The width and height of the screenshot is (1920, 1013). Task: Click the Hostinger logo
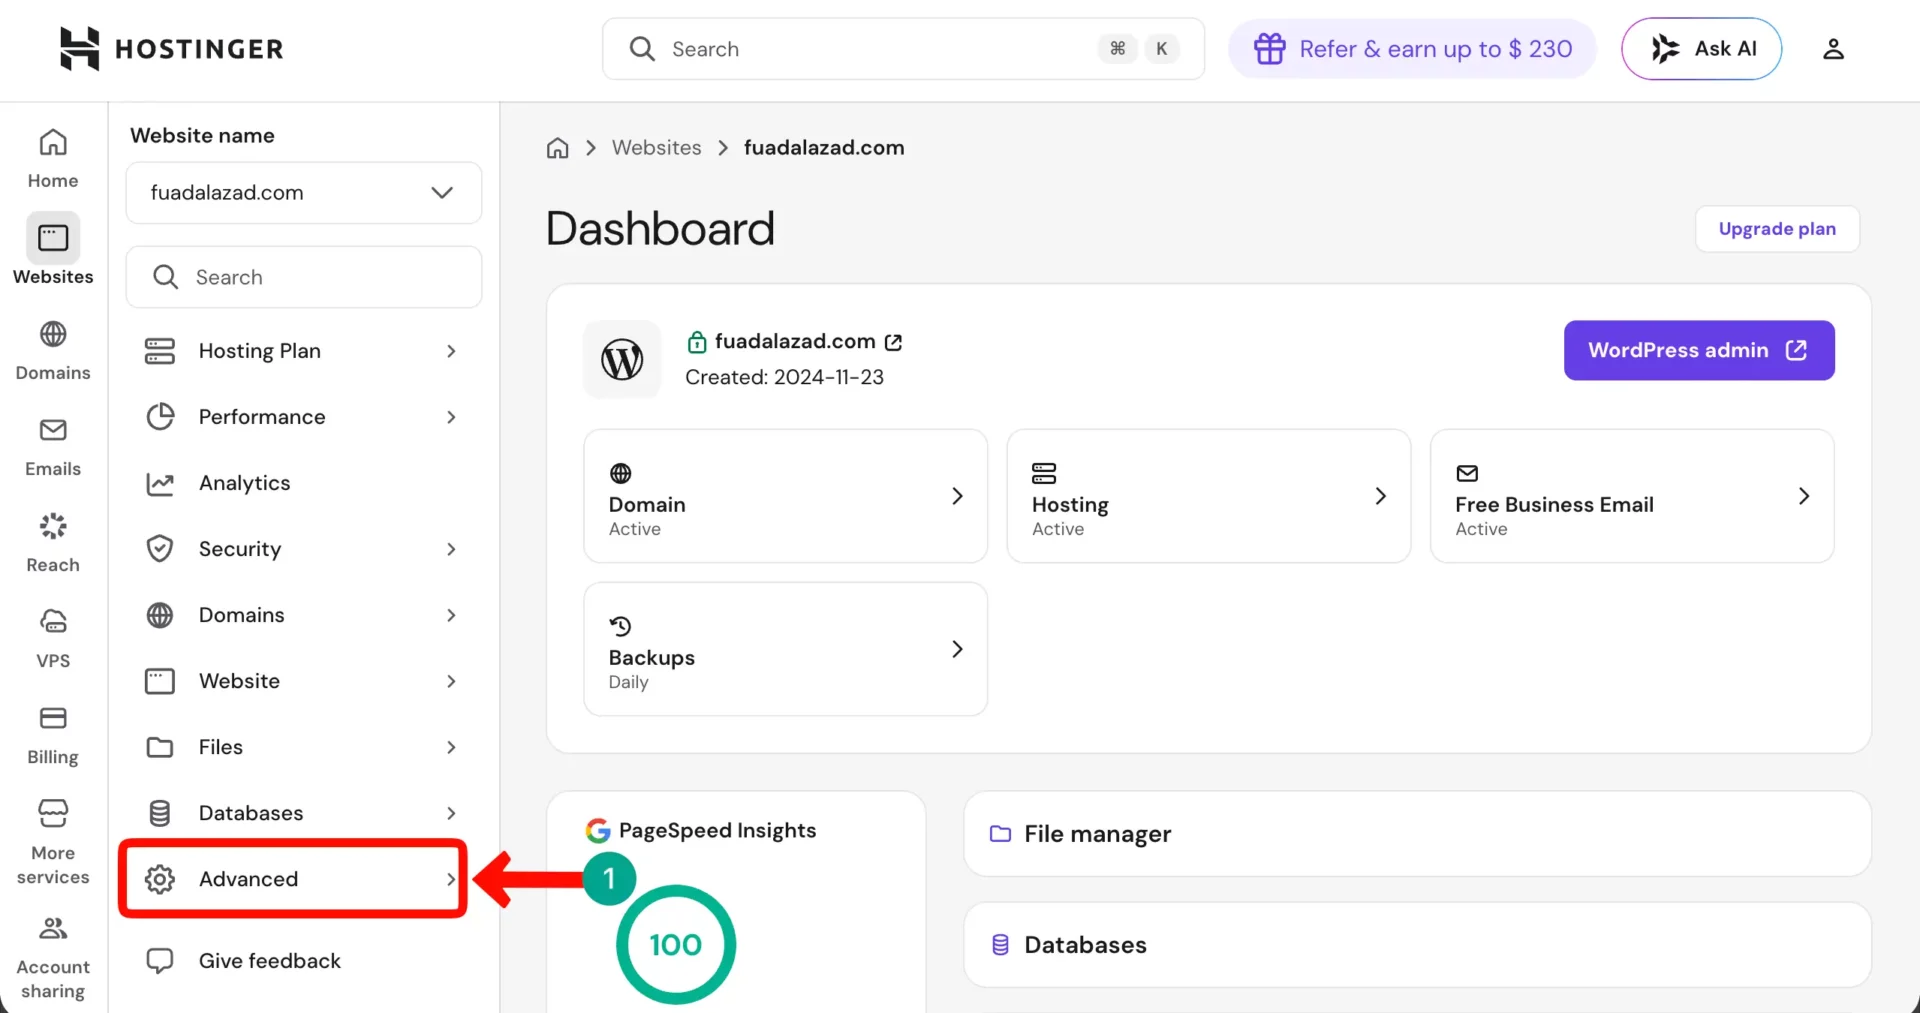(x=171, y=48)
